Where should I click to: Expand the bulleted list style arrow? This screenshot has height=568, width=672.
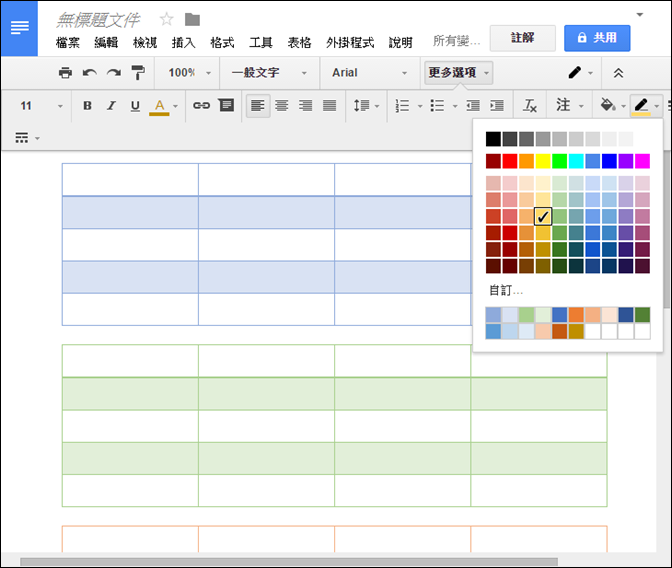(455, 106)
